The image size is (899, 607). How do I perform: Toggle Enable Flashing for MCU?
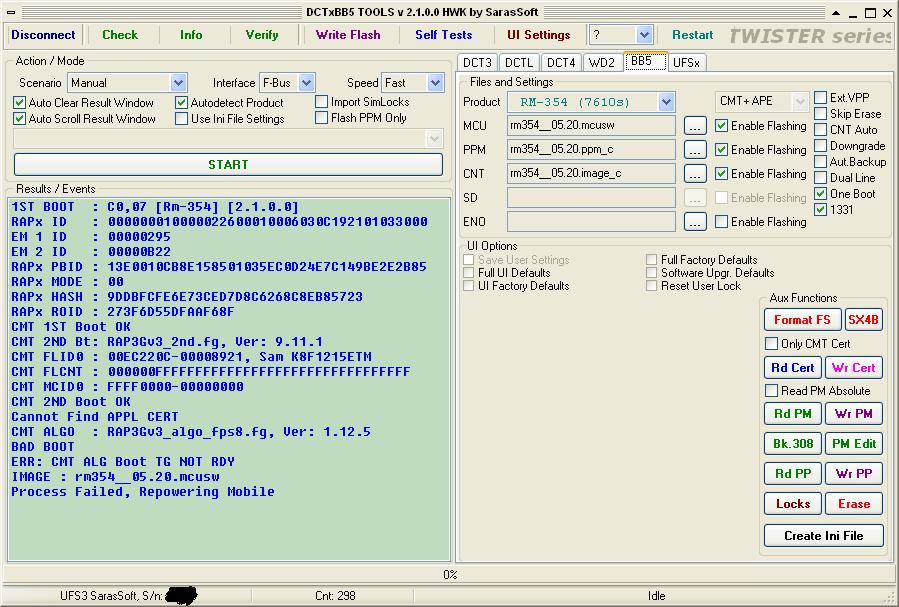(x=722, y=126)
